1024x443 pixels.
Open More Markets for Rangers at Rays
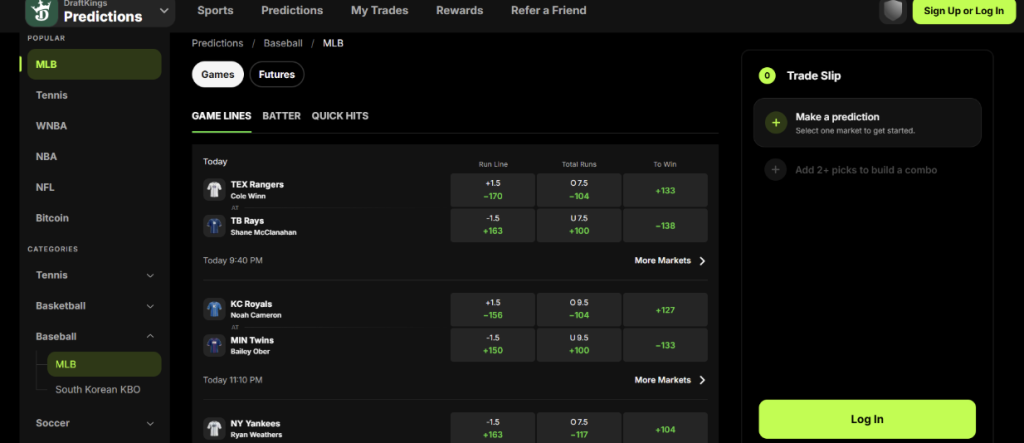pyautogui.click(x=670, y=261)
